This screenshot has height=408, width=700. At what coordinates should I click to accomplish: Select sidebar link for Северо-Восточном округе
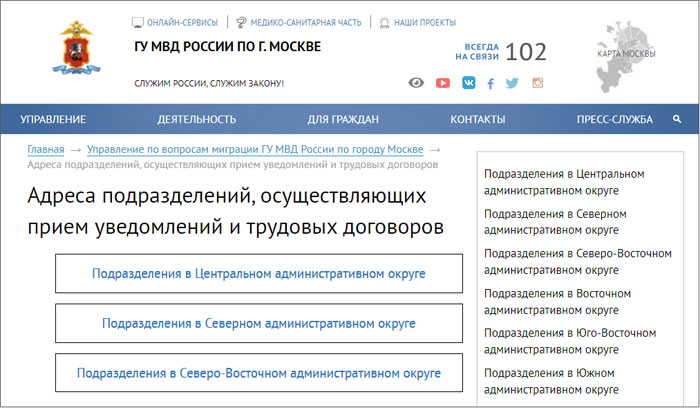(578, 262)
